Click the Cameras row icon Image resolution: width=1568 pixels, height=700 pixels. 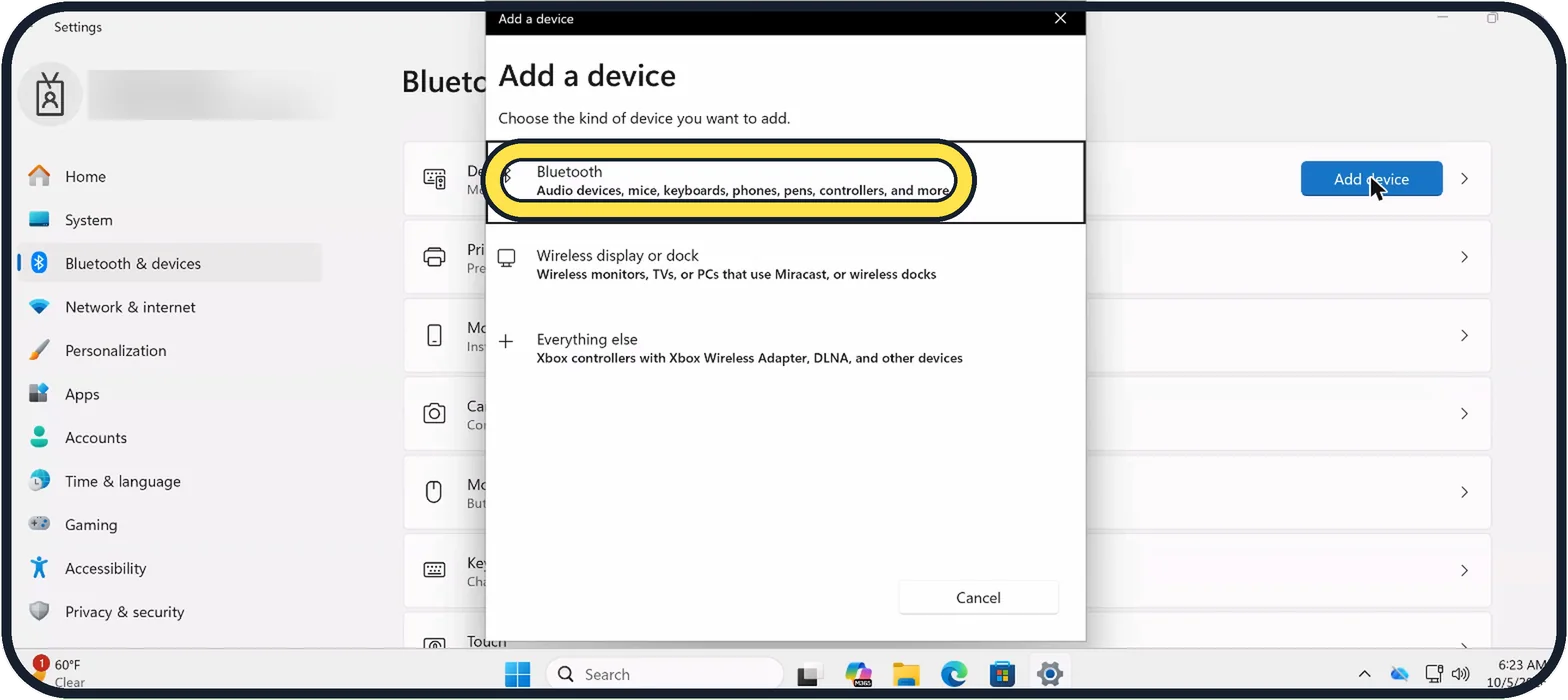click(435, 413)
